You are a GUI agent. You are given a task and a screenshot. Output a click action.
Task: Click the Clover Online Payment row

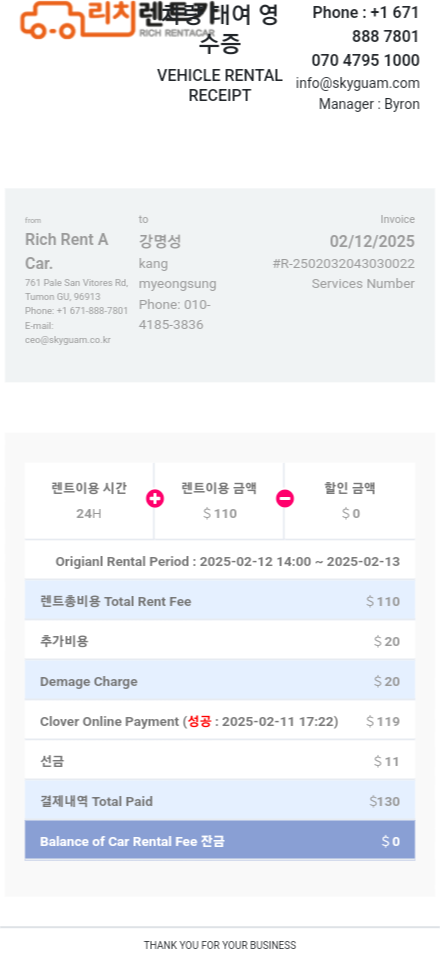click(220, 721)
